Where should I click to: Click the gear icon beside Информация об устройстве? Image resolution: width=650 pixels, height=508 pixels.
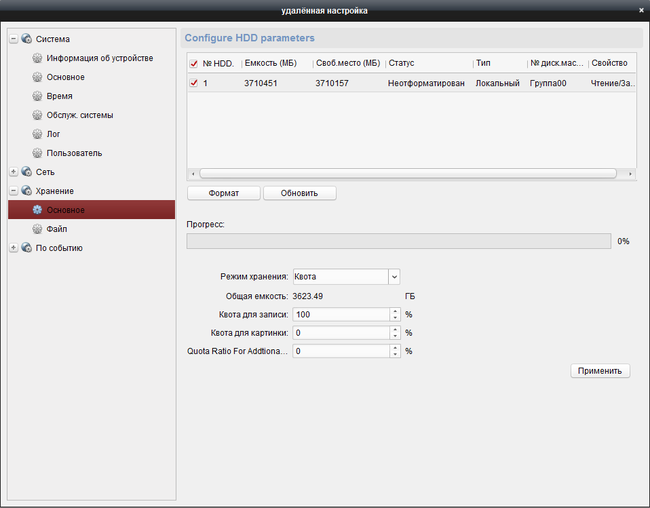click(x=37, y=58)
